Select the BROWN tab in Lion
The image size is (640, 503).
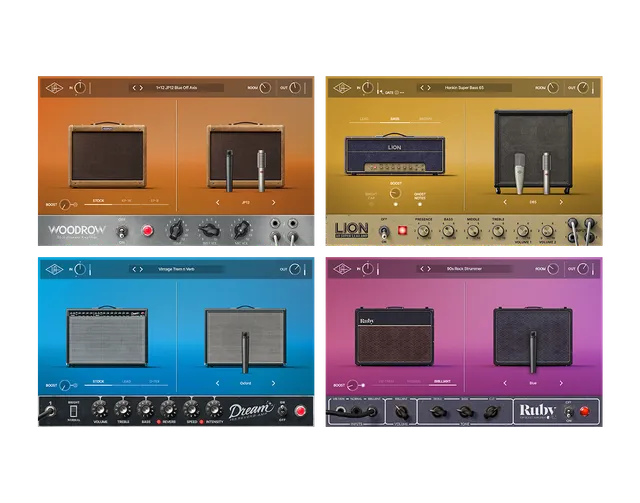425,119
